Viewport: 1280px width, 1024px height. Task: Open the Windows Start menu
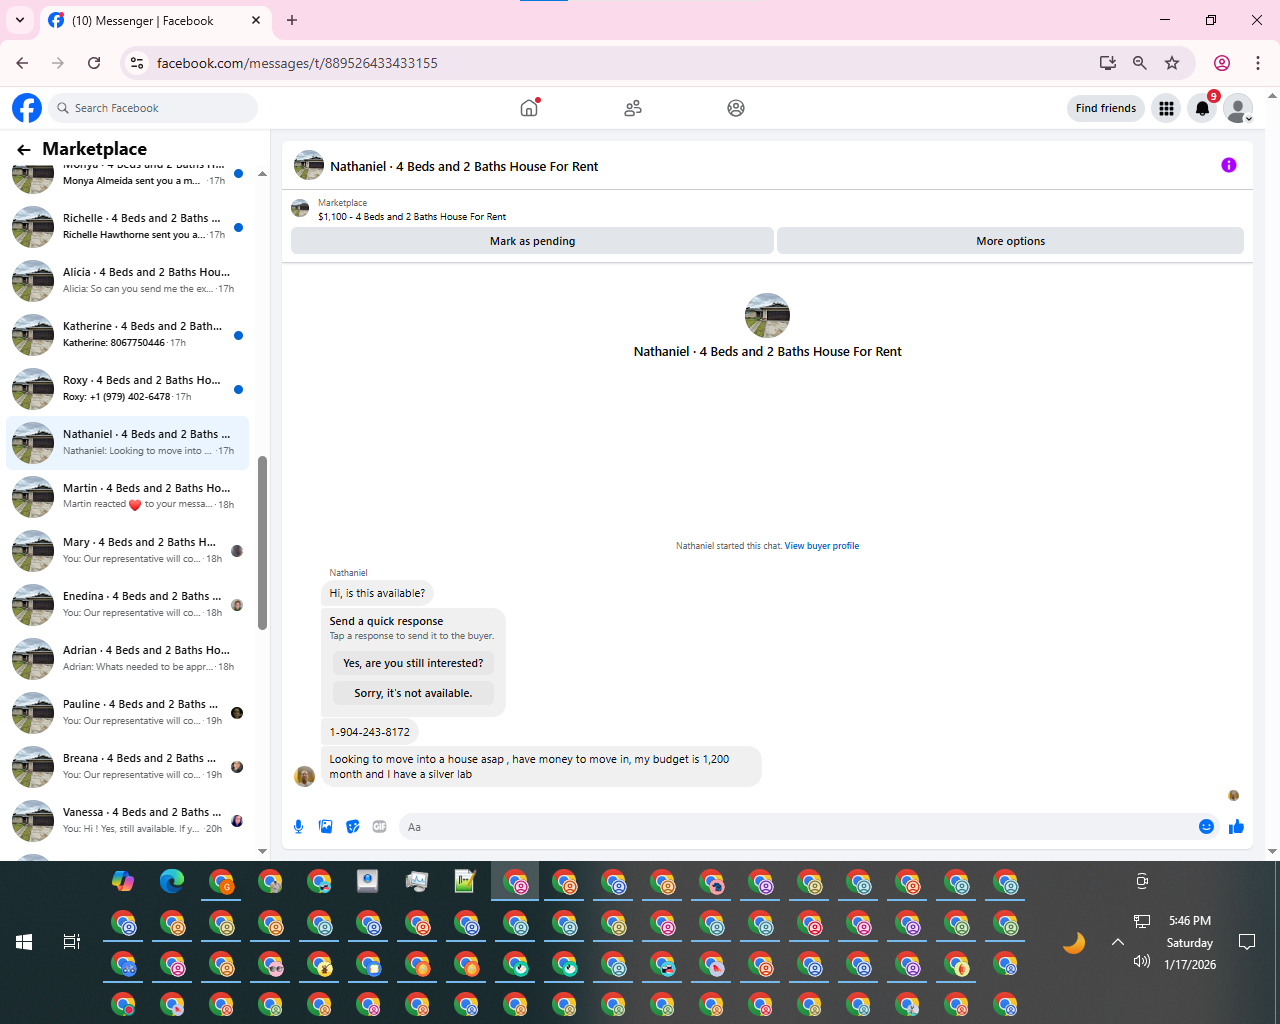24,942
